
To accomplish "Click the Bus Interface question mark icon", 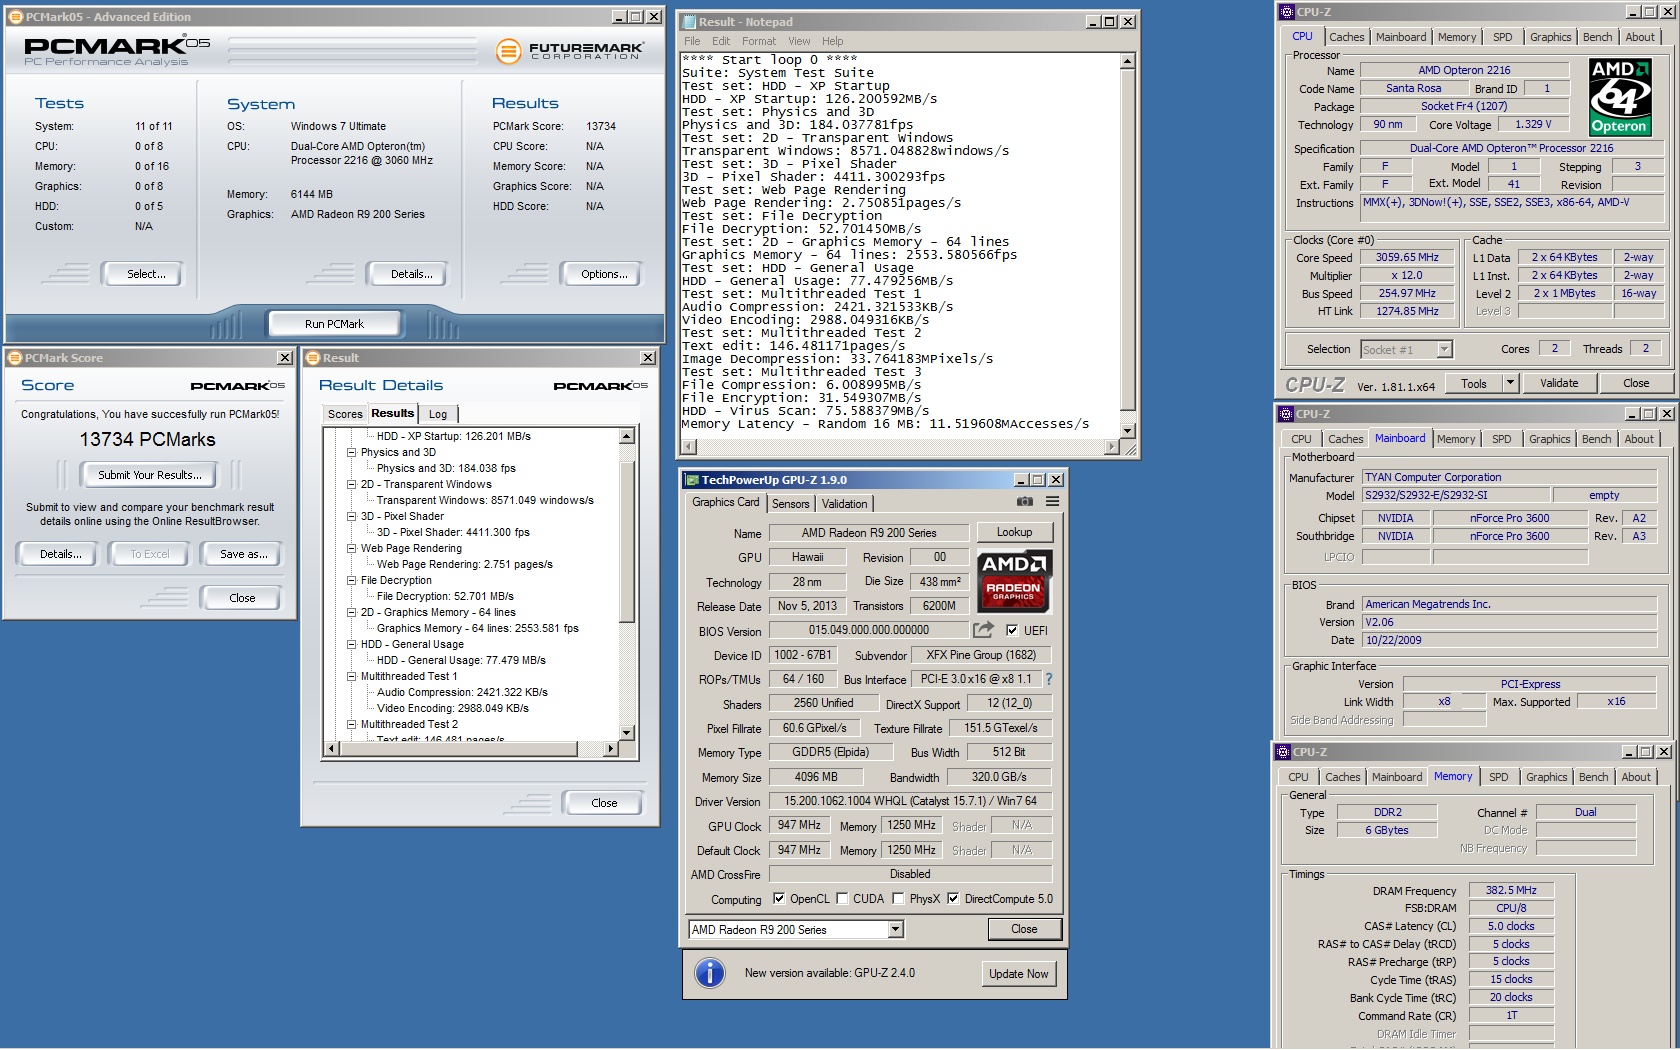I will click(1049, 679).
